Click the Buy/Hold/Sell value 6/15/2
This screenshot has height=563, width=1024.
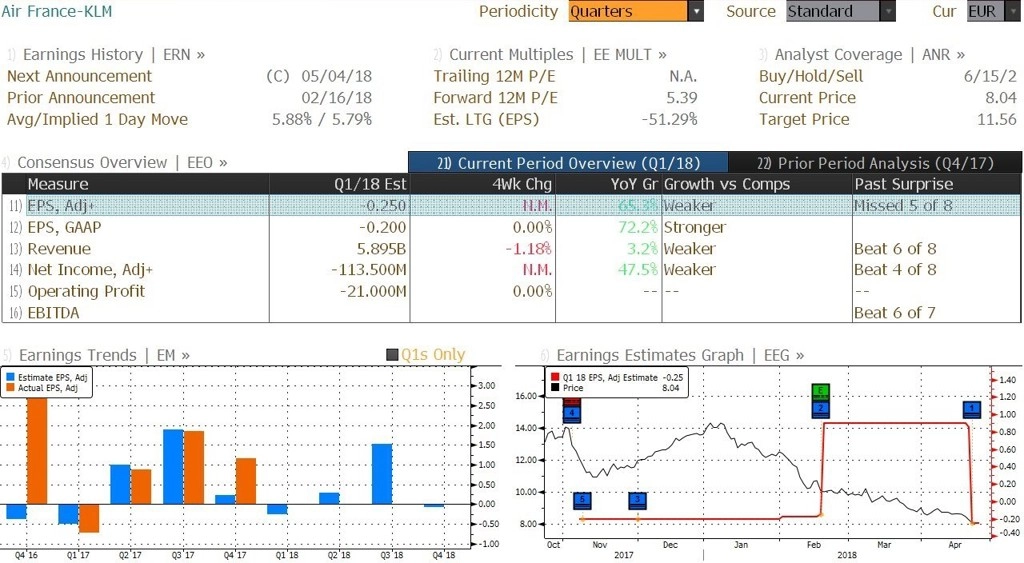point(990,76)
